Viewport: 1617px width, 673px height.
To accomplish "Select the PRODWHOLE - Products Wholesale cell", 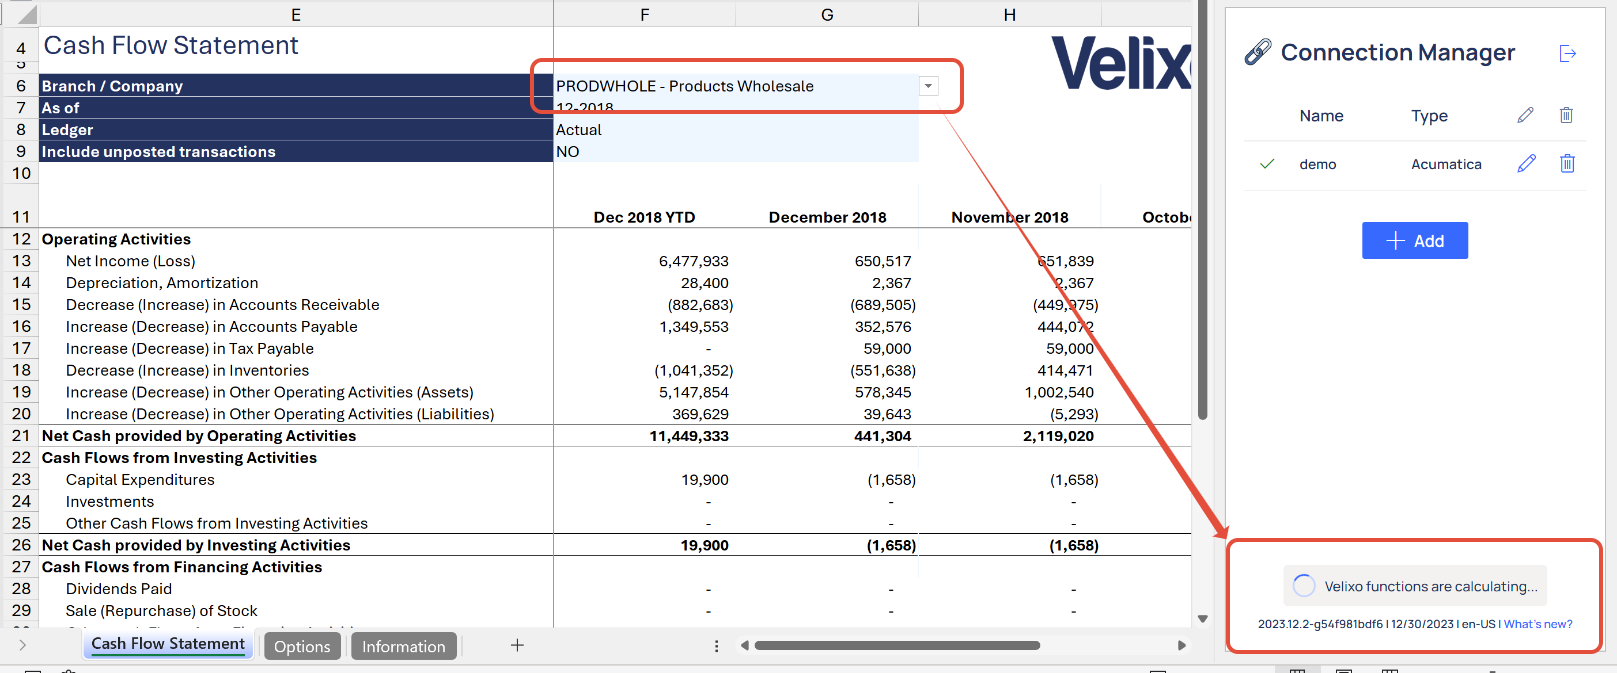I will coord(736,86).
